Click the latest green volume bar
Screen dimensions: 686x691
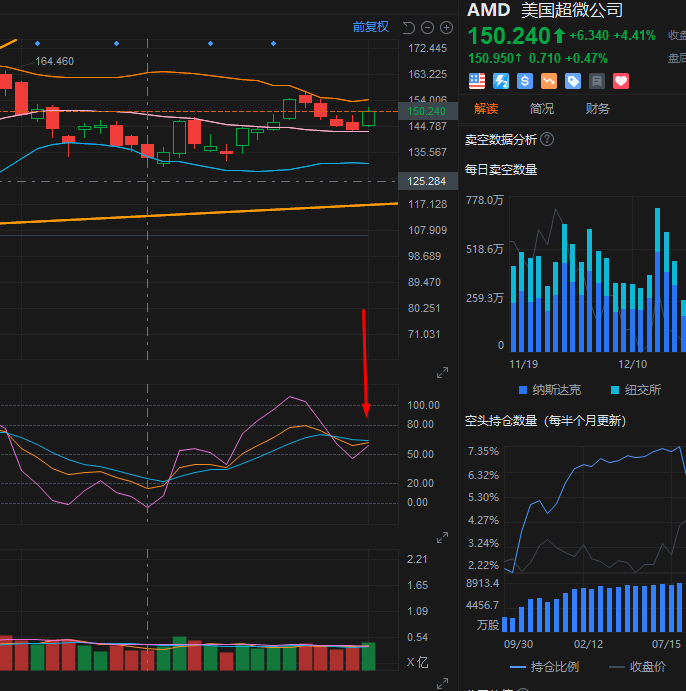pos(368,657)
